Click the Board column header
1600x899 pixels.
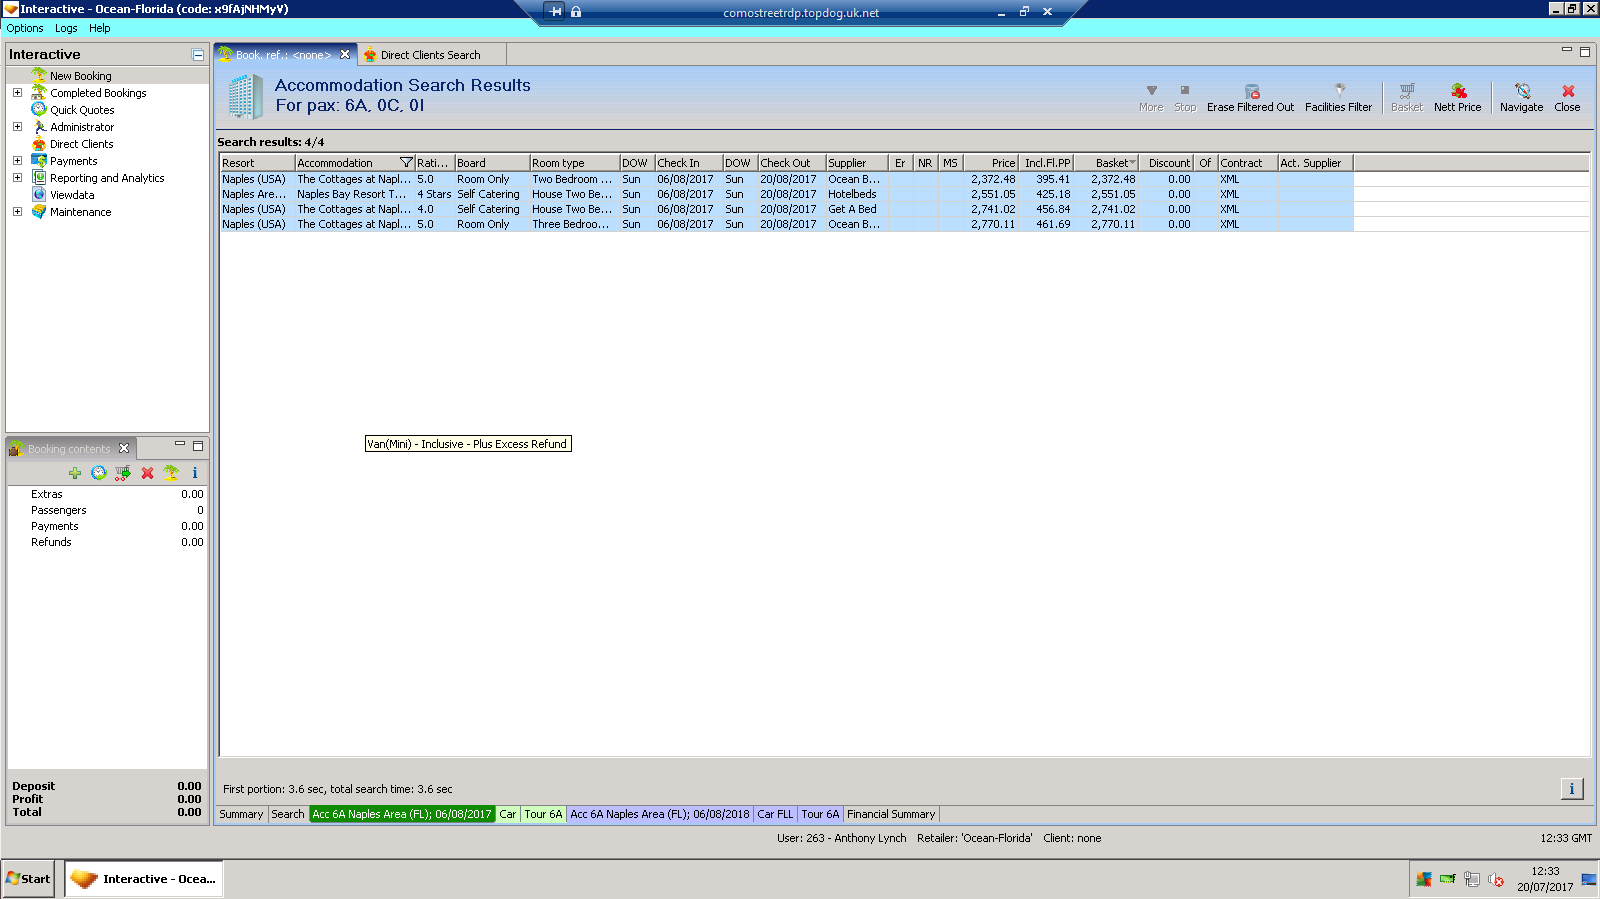[x=492, y=163]
